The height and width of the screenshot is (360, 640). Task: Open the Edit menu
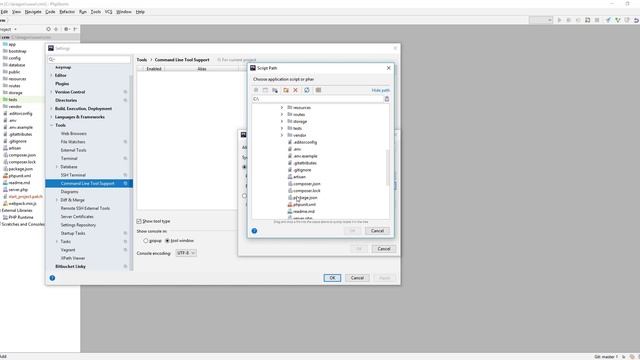point(4,12)
